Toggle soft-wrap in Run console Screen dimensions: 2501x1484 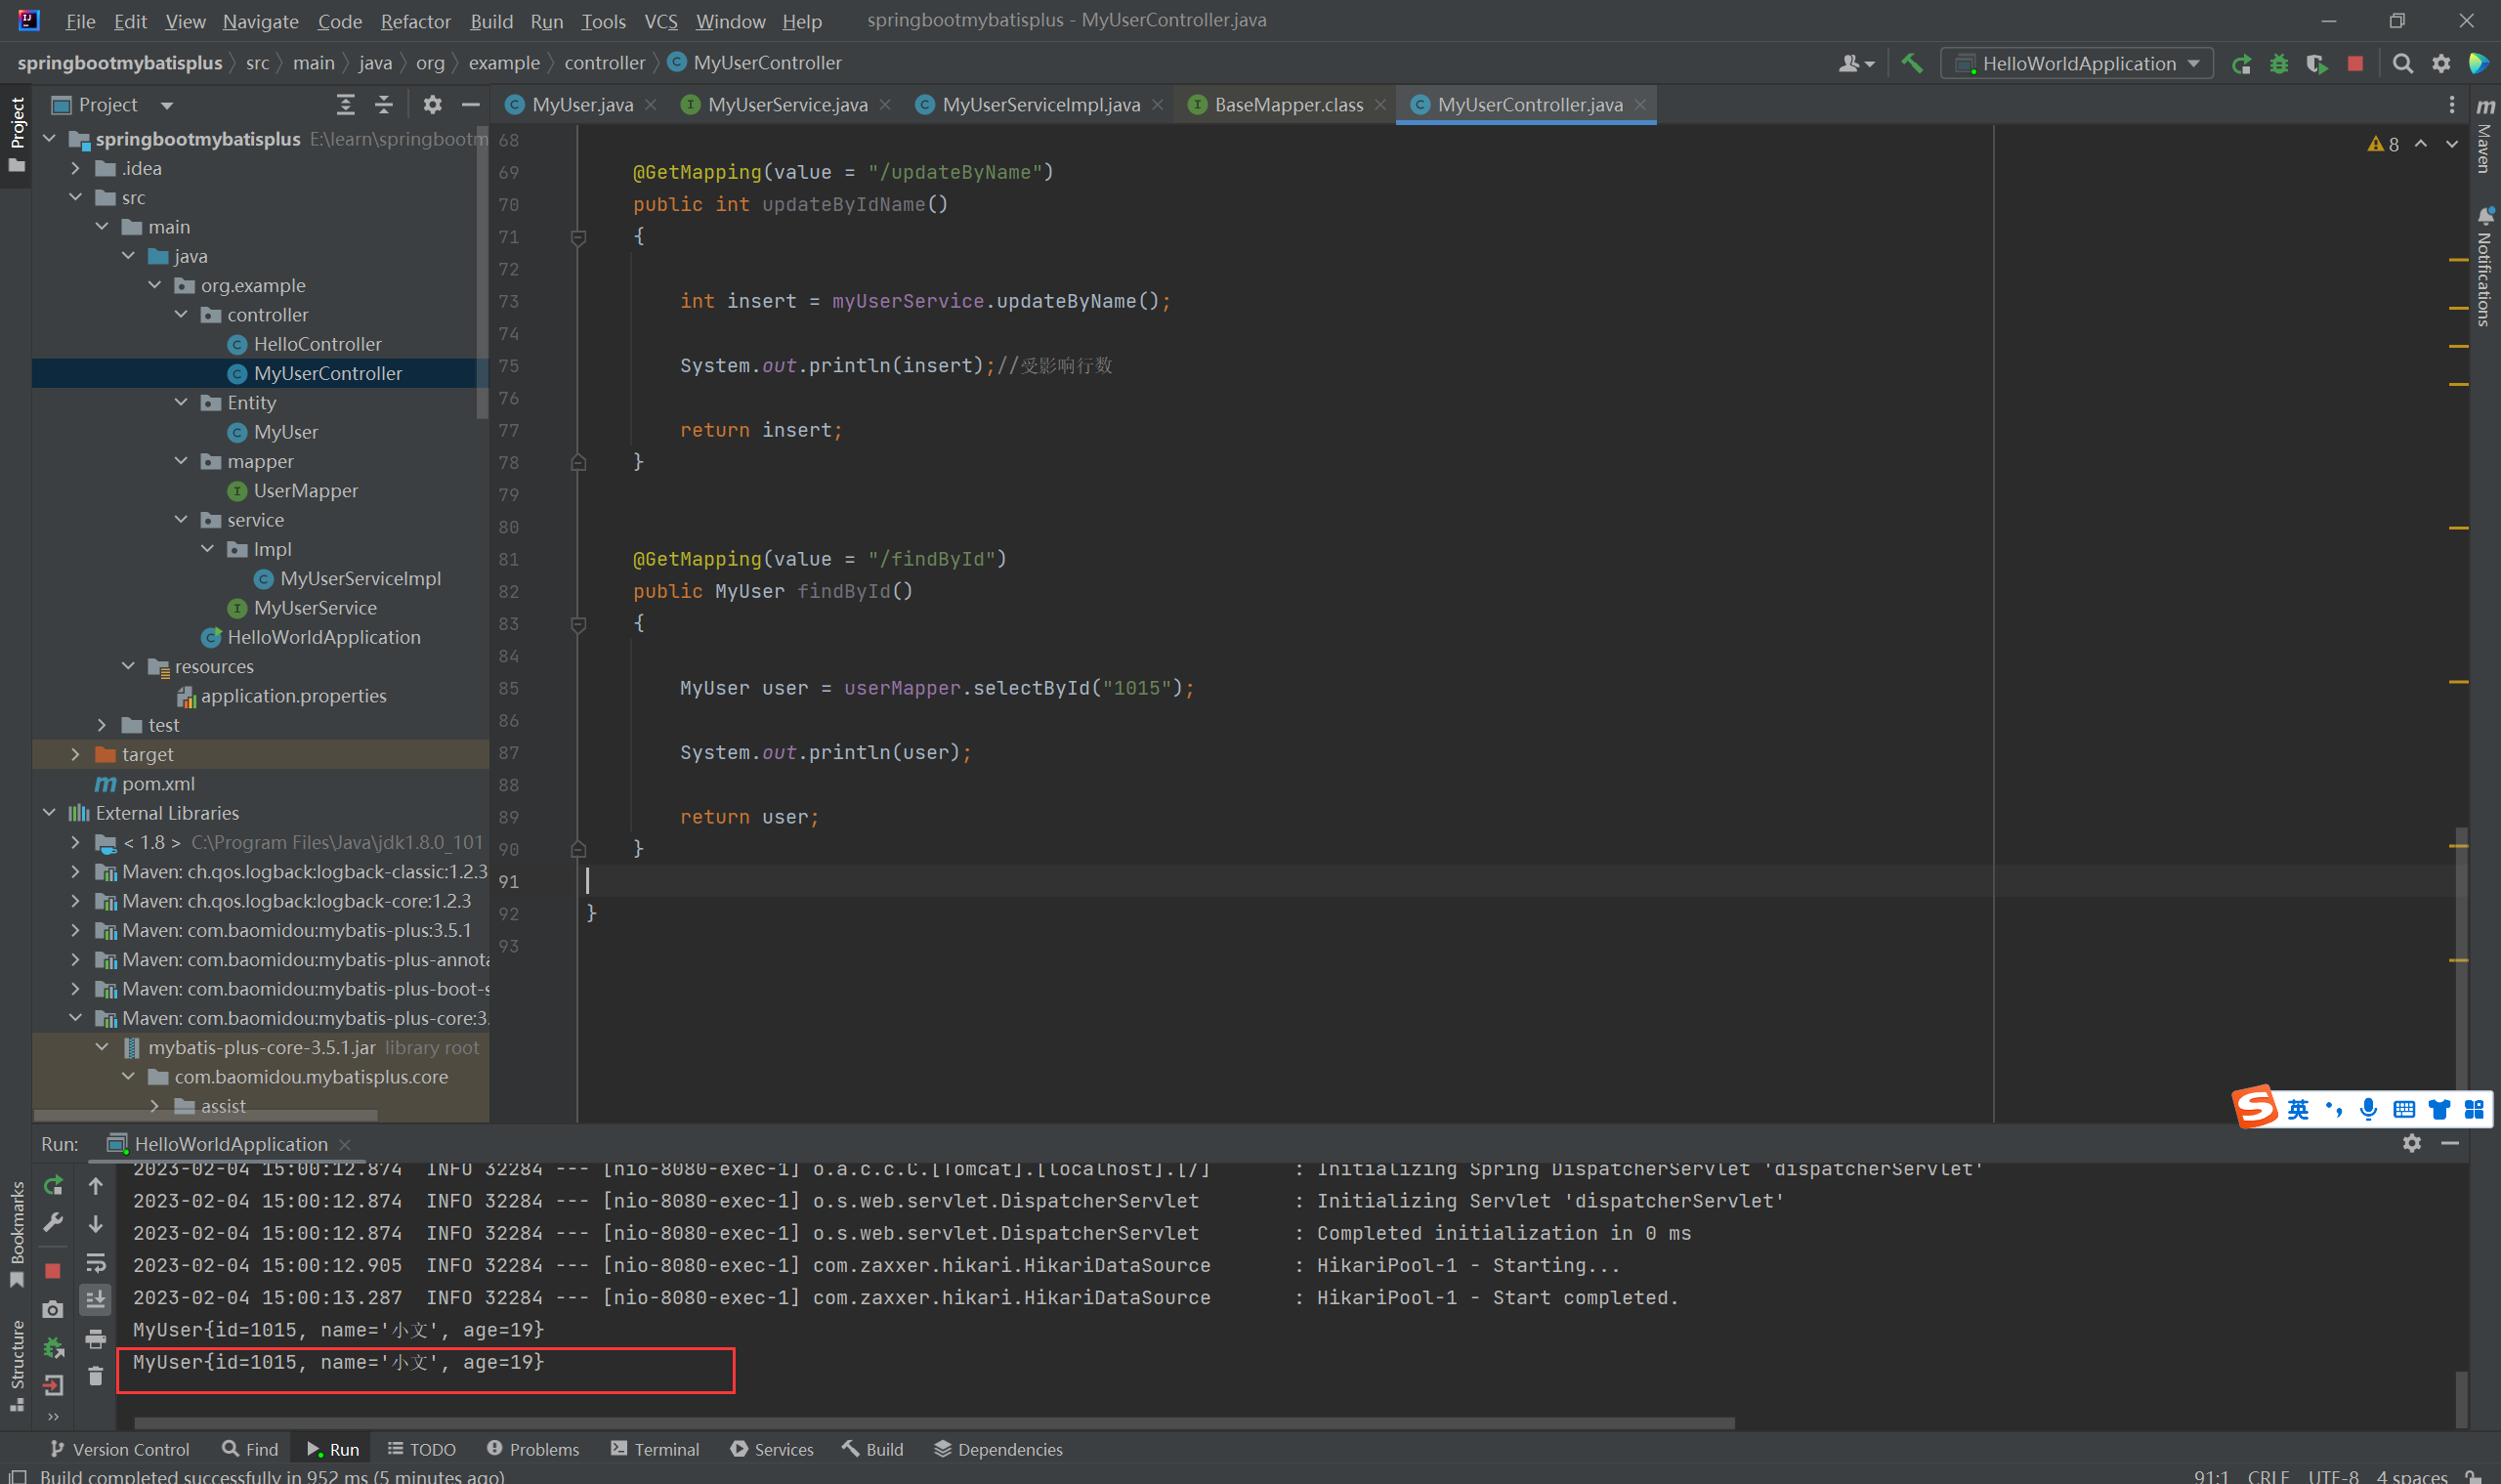pyautogui.click(x=95, y=1262)
